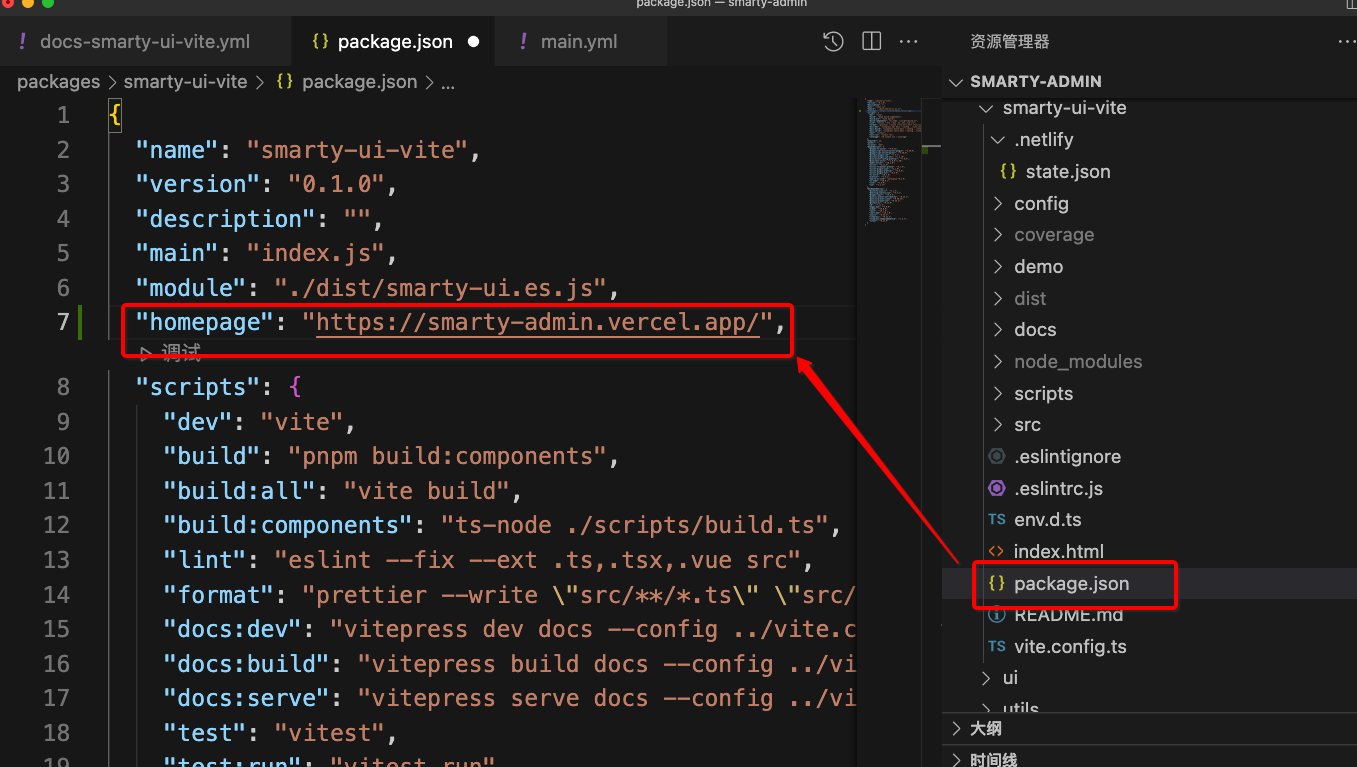Click the split editor icon

click(871, 42)
